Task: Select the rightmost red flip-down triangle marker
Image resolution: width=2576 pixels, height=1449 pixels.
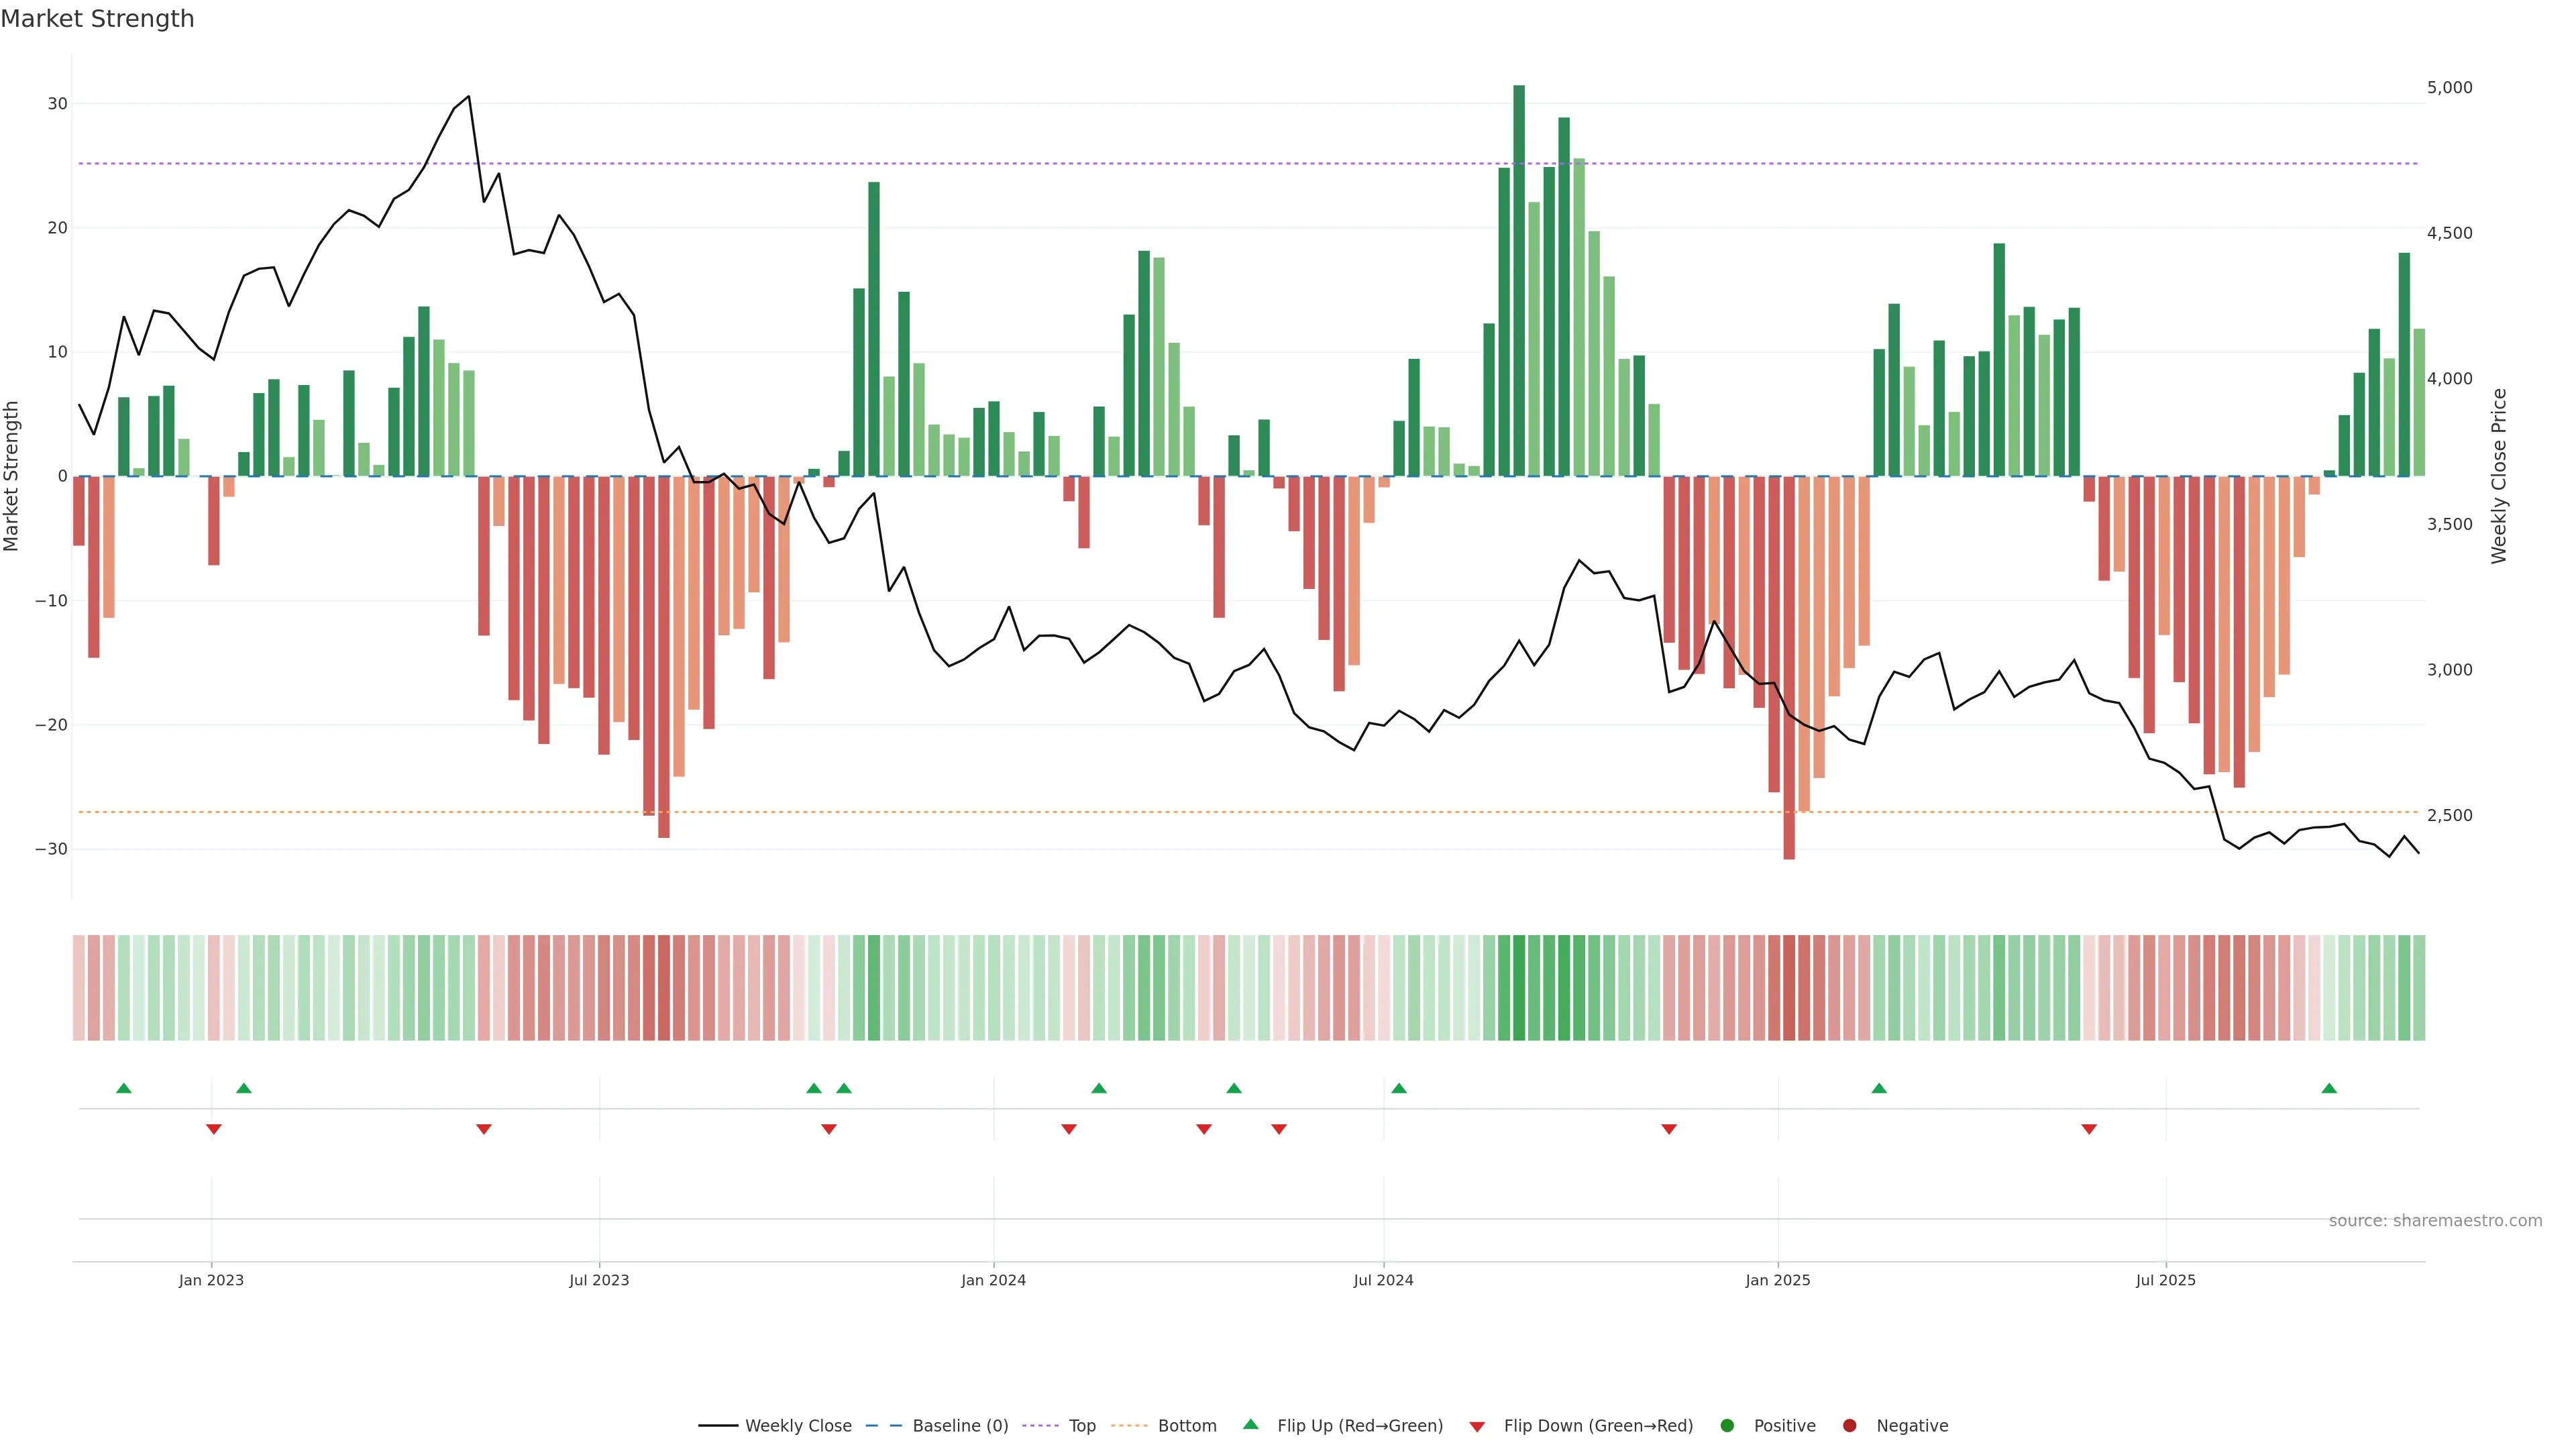Action: click(x=2089, y=1129)
